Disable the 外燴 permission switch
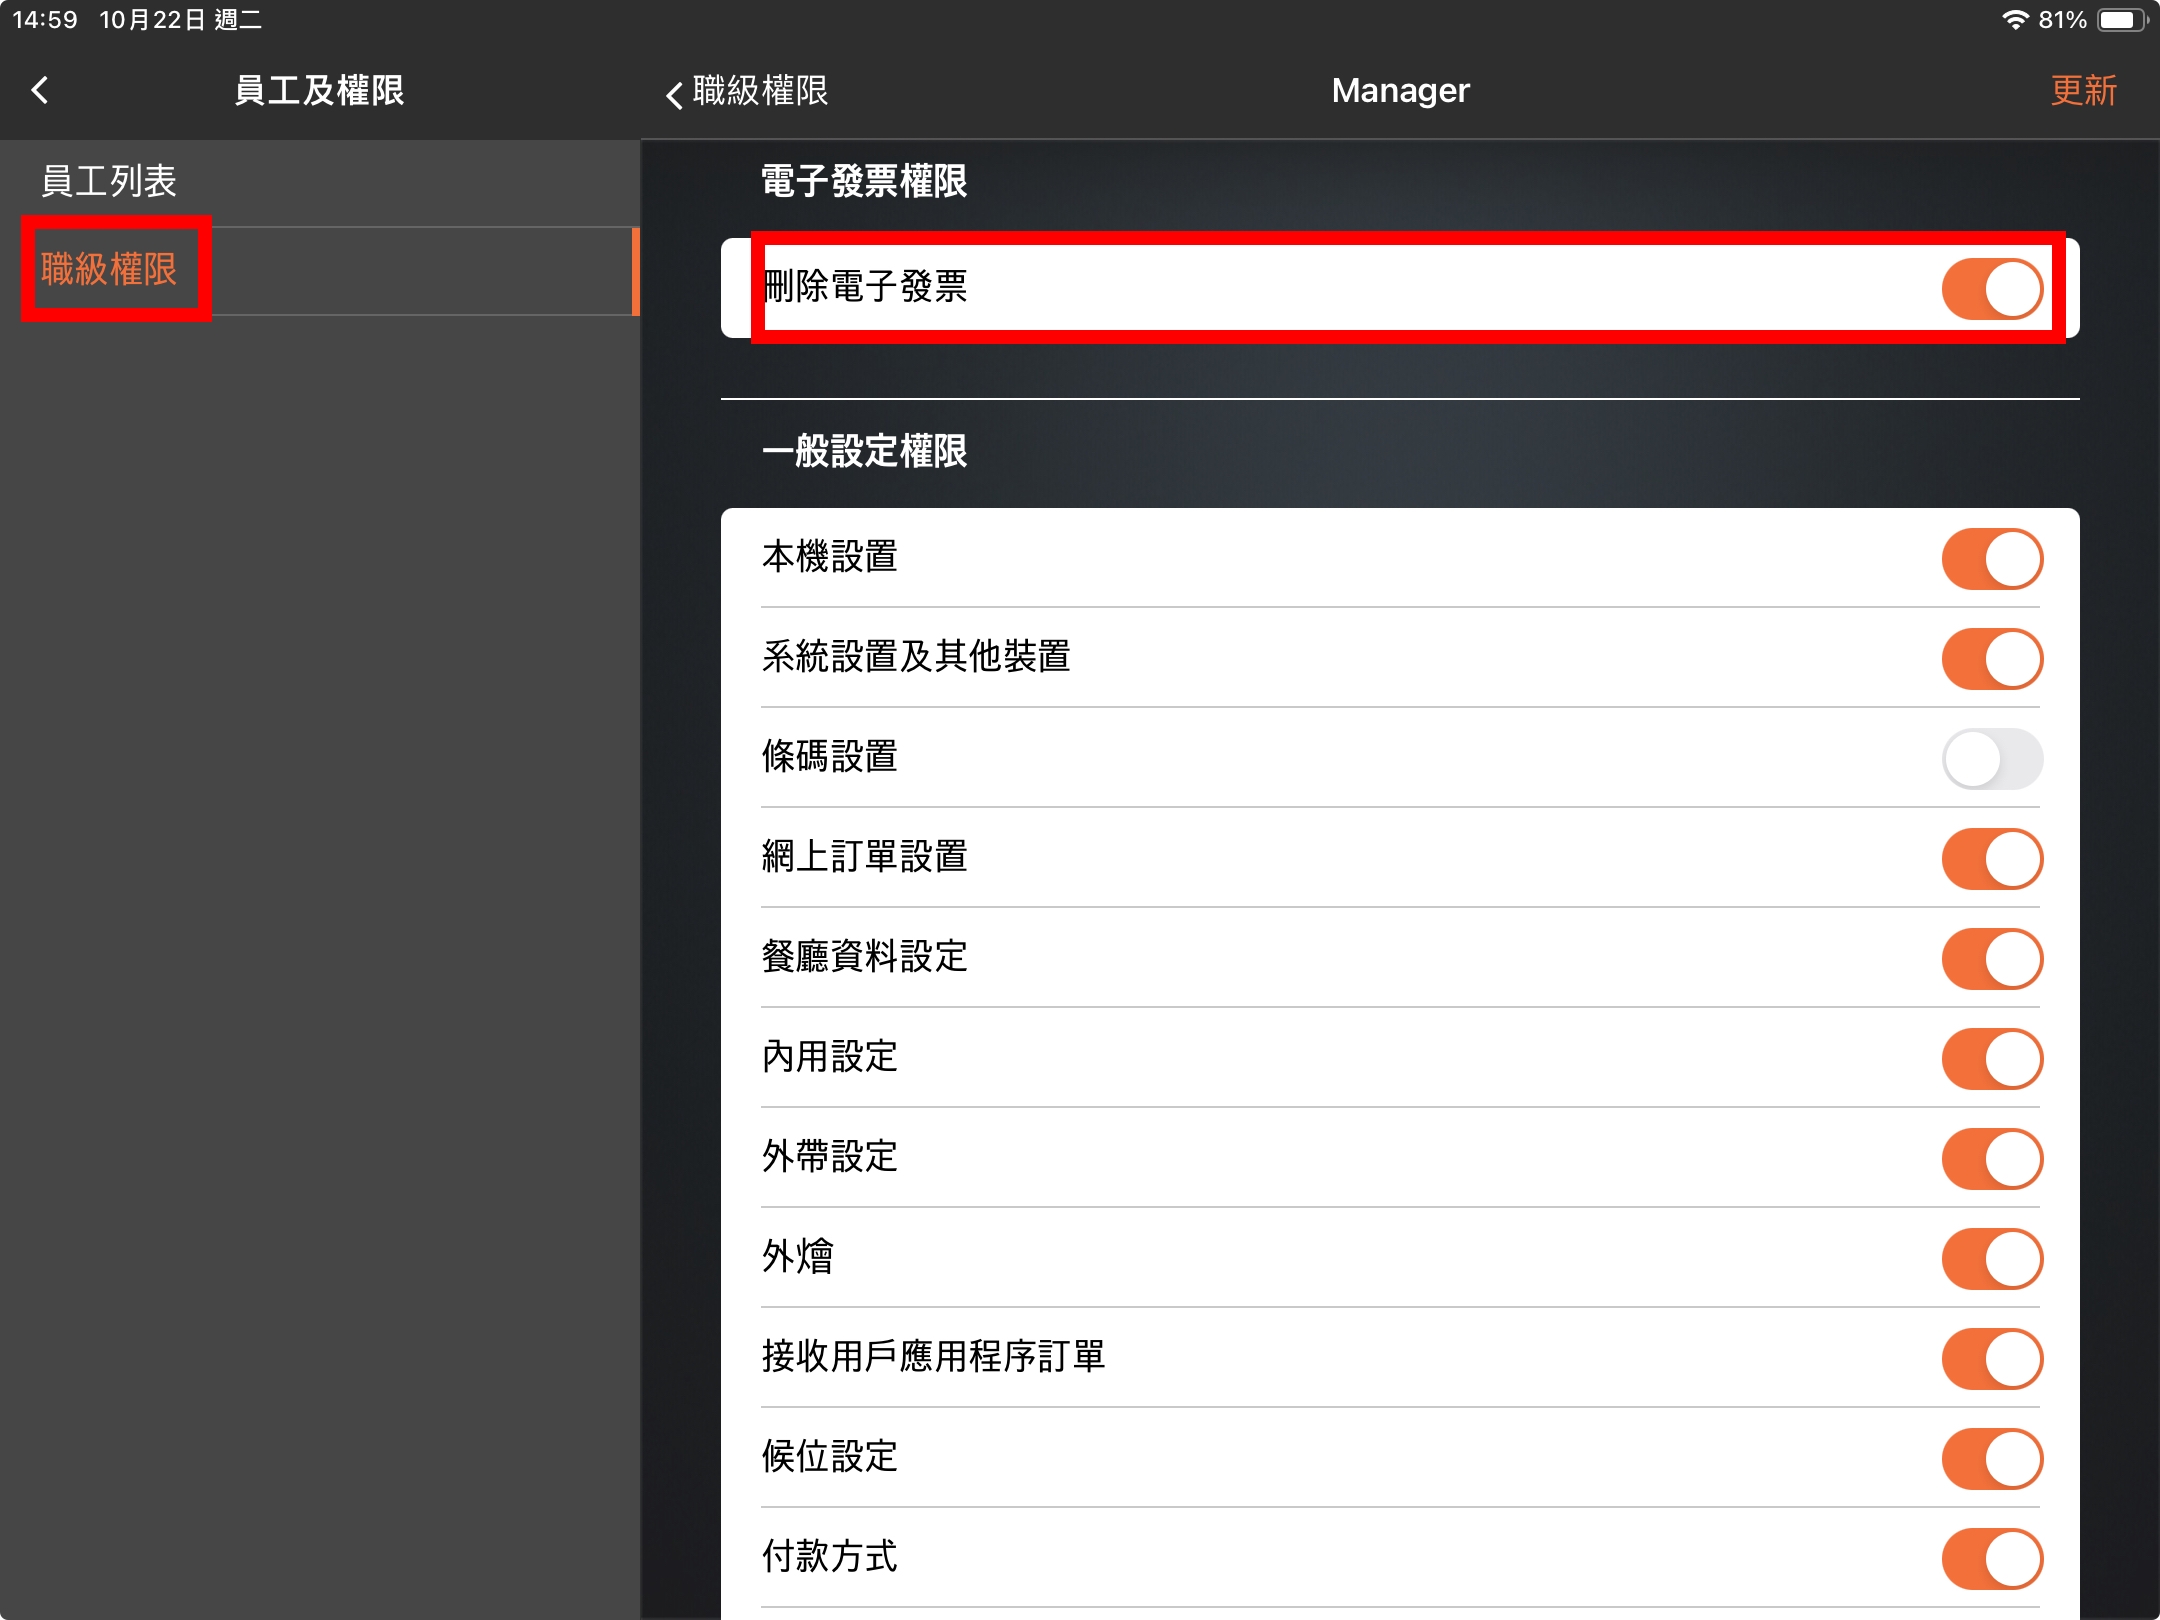 click(1992, 1258)
